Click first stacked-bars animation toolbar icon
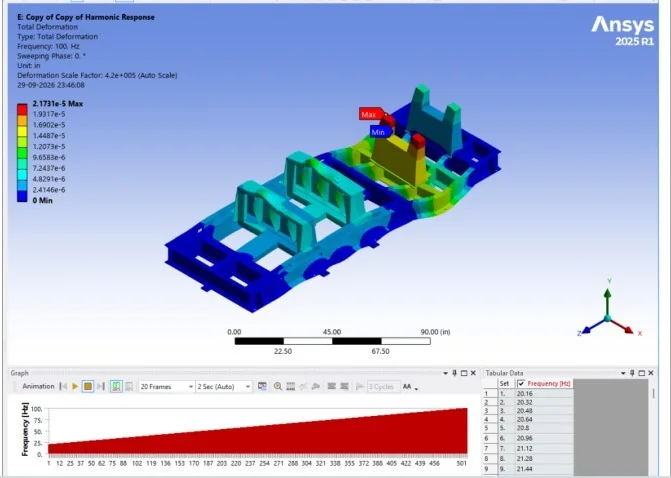Screen dimensions: 671x478 coord(331,386)
